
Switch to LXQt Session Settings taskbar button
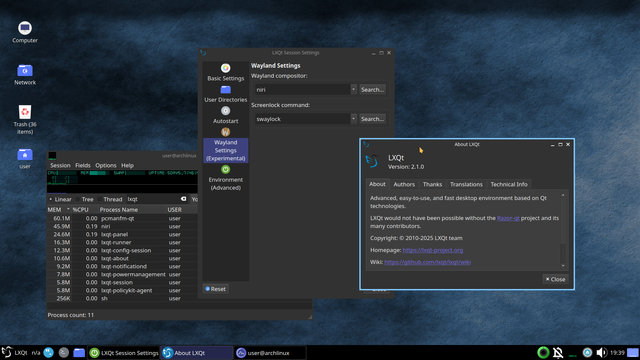(x=124, y=353)
